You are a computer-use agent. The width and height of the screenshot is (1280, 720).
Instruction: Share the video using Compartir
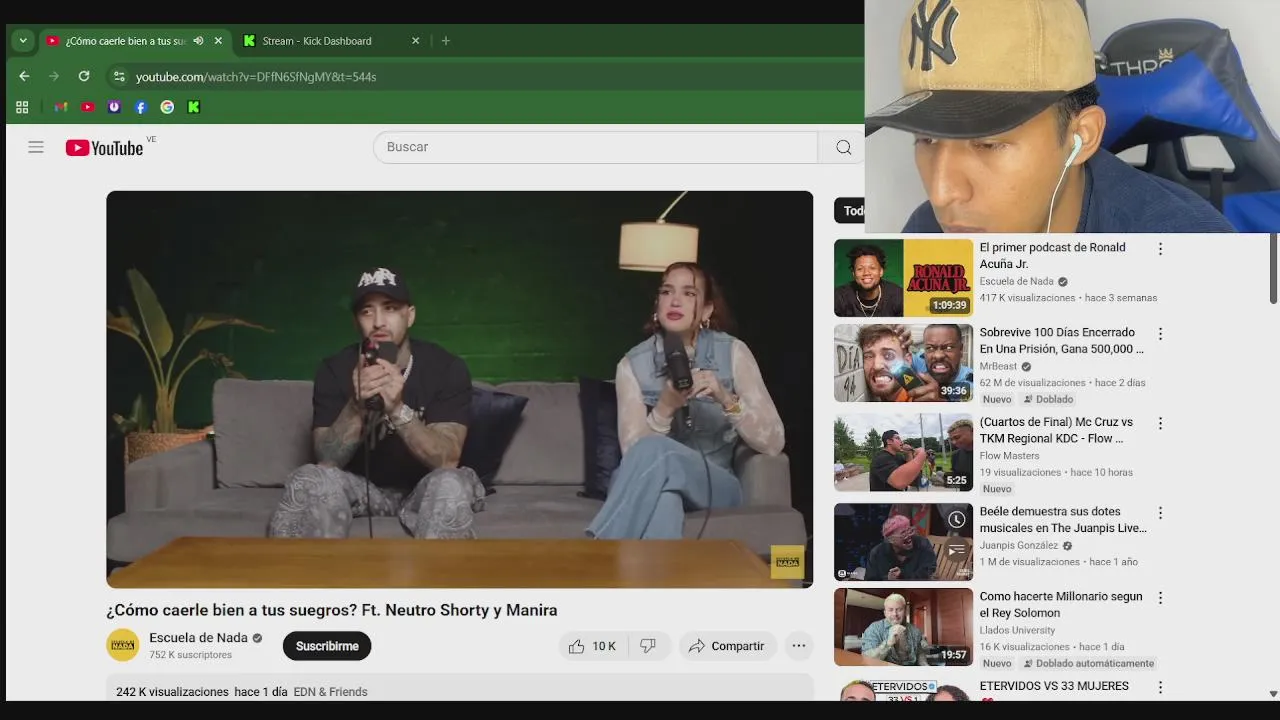(727, 646)
